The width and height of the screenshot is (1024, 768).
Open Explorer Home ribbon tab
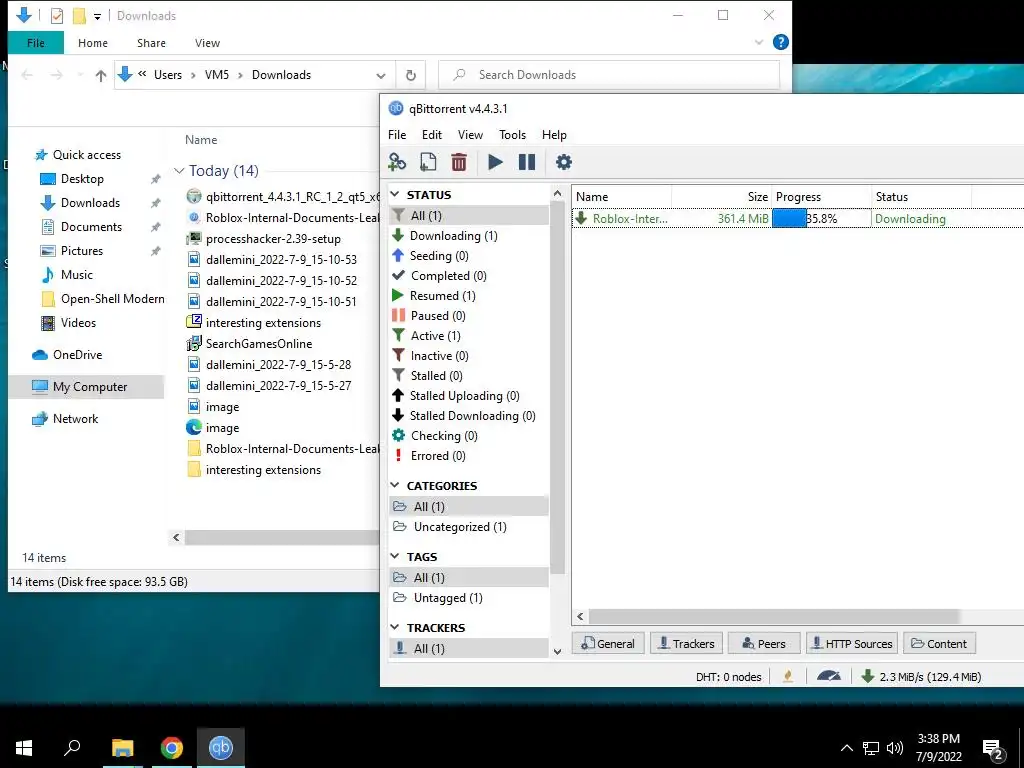[93, 43]
